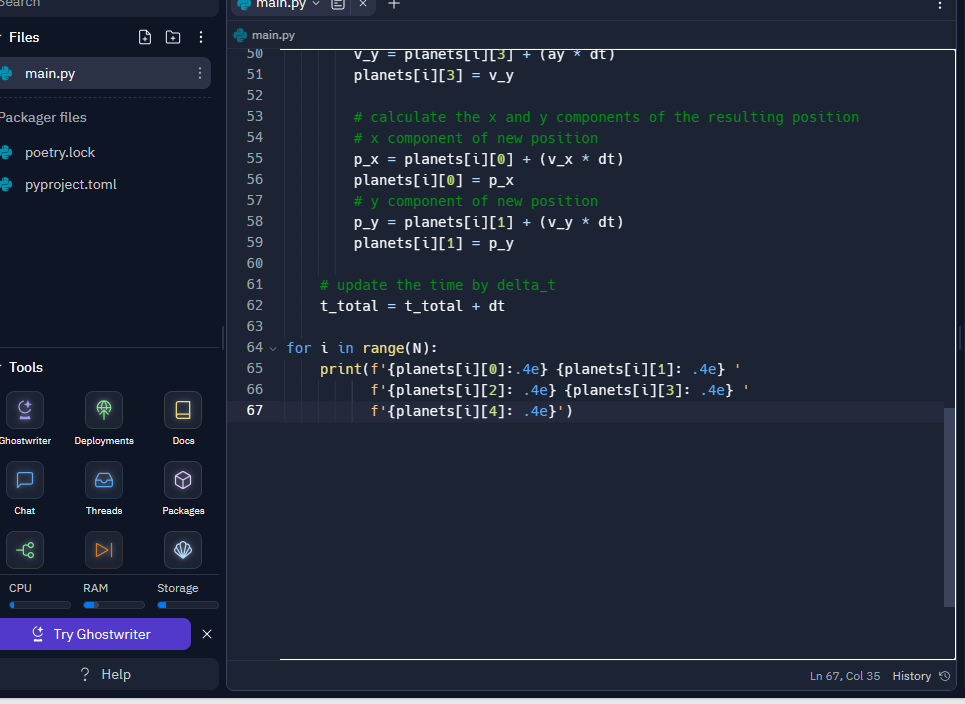965x704 pixels.
Task: Create a new folder in the Files panel
Action: [172, 36]
